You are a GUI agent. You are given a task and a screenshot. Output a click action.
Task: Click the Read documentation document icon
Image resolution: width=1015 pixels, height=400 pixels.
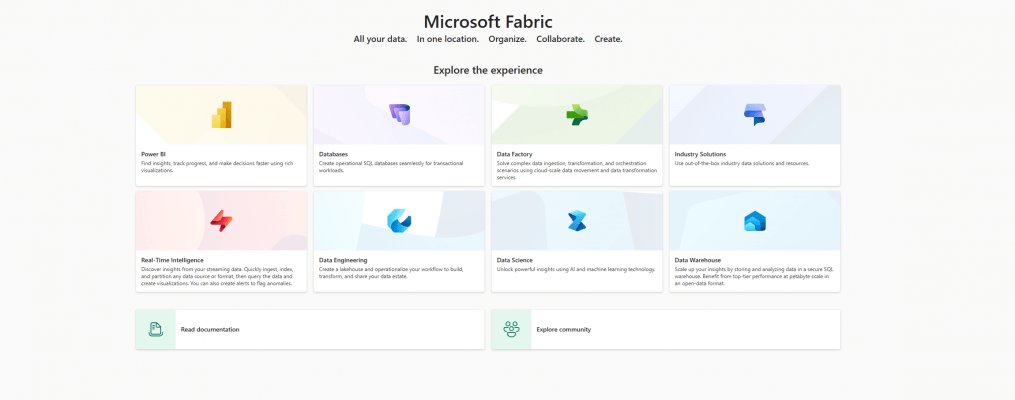coord(155,329)
